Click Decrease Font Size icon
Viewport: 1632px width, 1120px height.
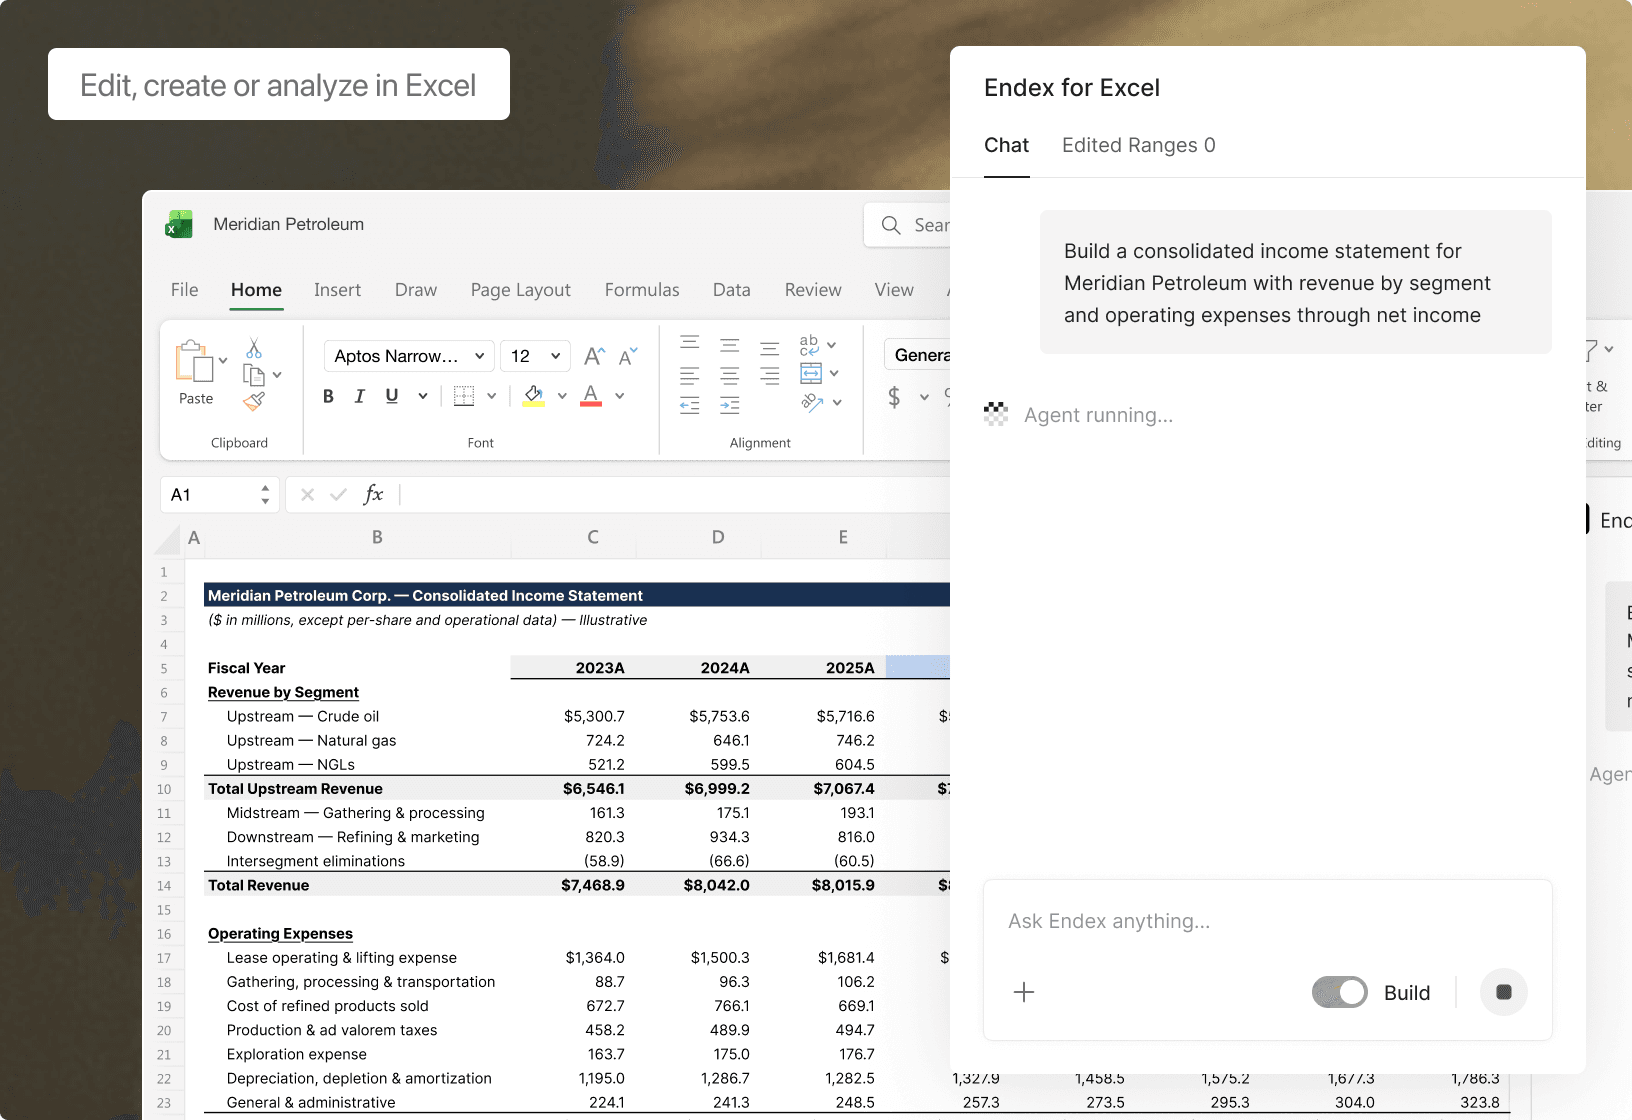(x=628, y=356)
